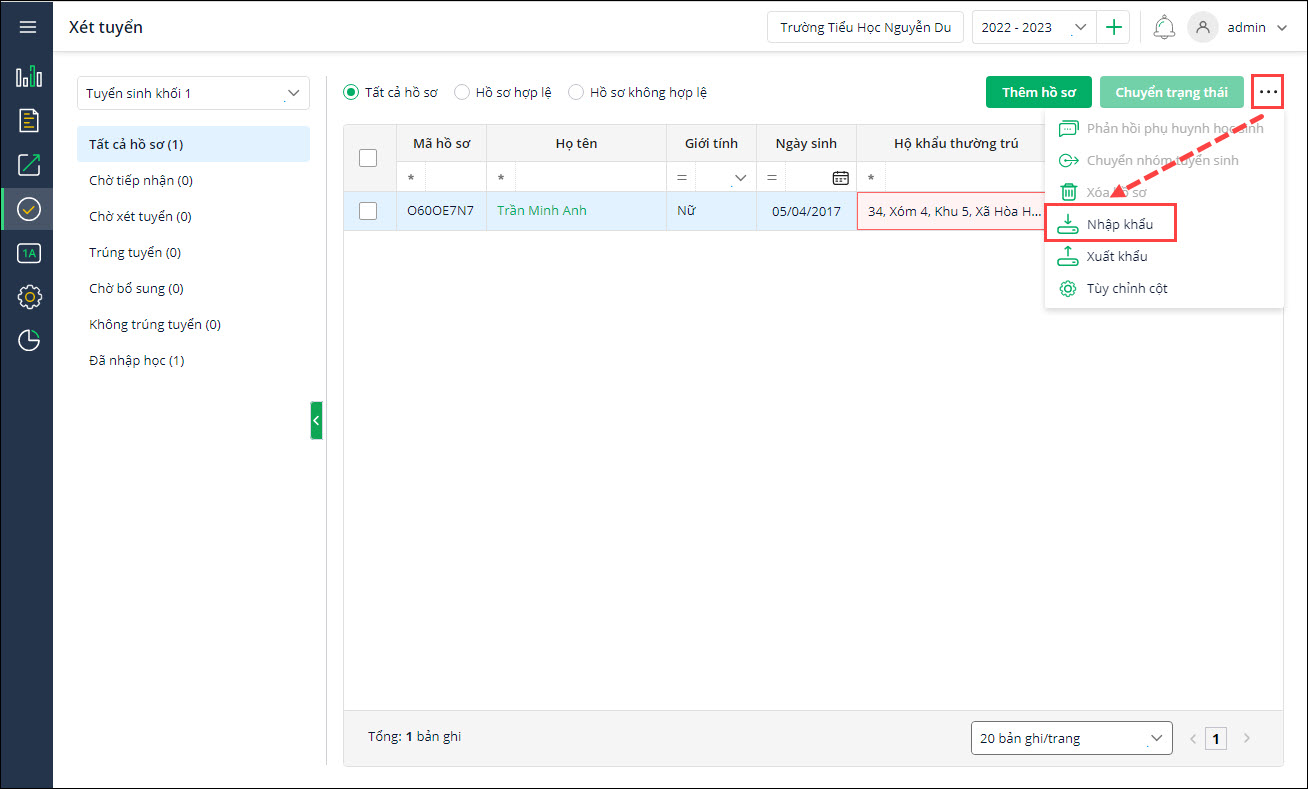1308x789 pixels.
Task: Click the Chuyển trạng thái button
Action: coord(1171,92)
